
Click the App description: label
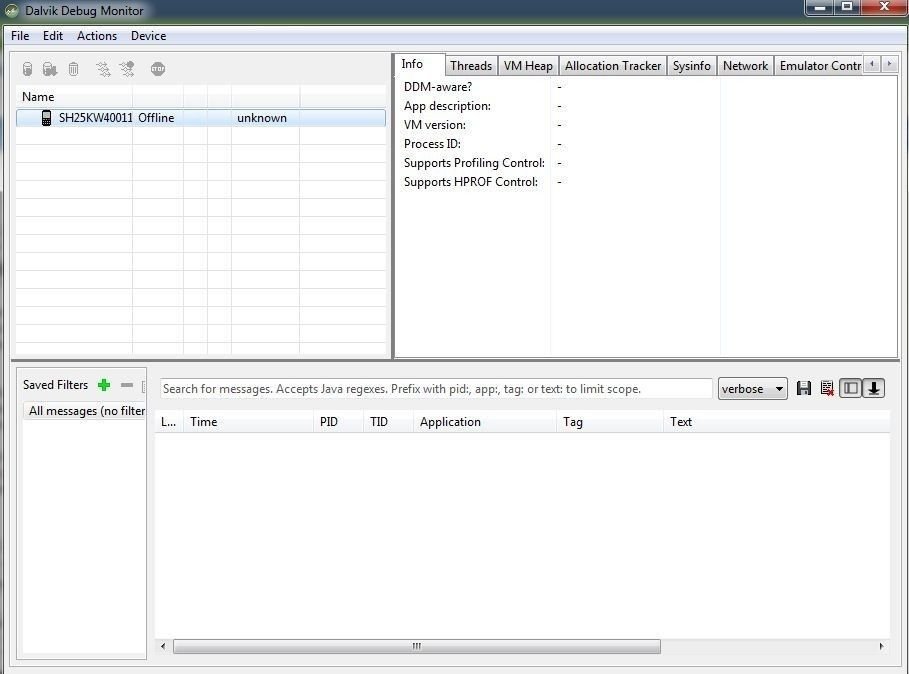tap(447, 106)
